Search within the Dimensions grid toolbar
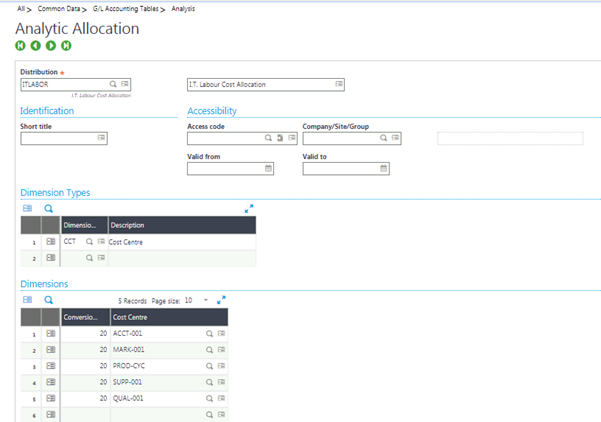The width and height of the screenshot is (601, 422). [x=48, y=299]
